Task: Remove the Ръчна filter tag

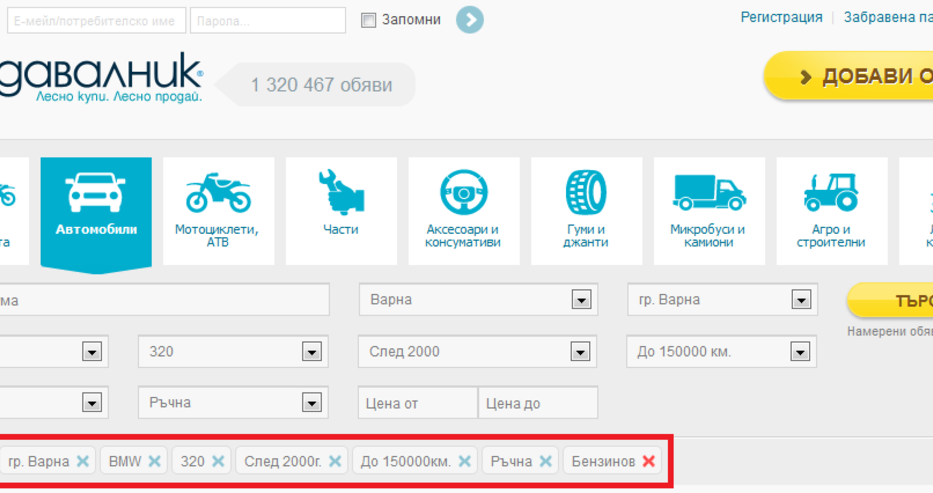Action: pos(545,461)
